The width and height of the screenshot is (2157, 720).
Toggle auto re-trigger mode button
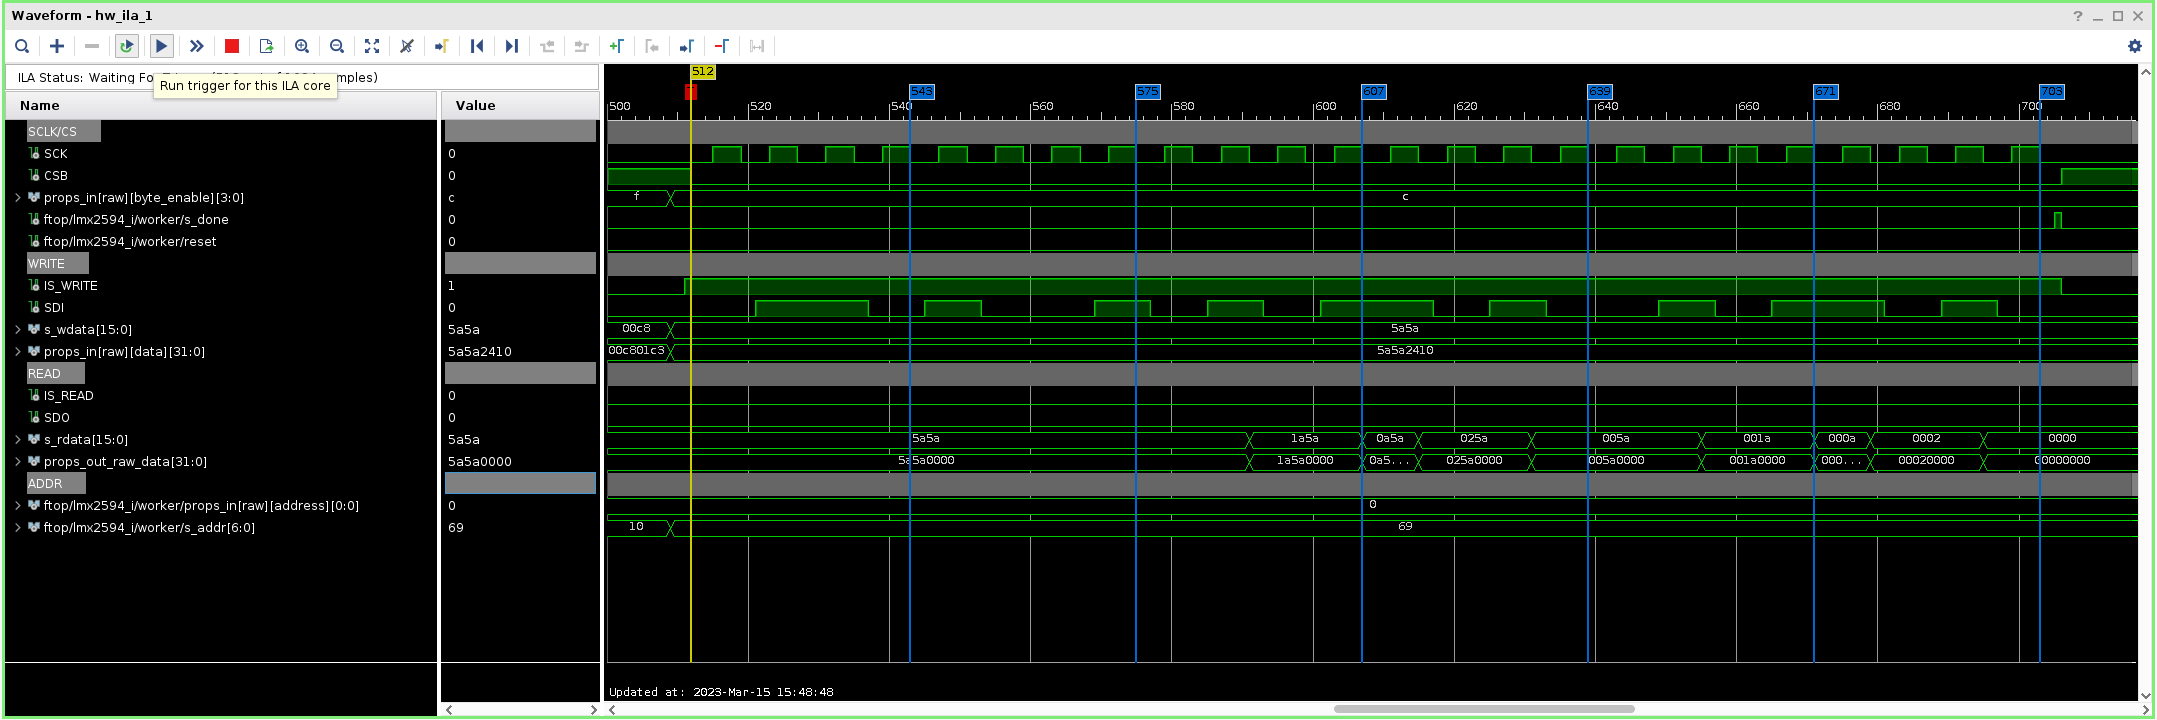(x=127, y=46)
